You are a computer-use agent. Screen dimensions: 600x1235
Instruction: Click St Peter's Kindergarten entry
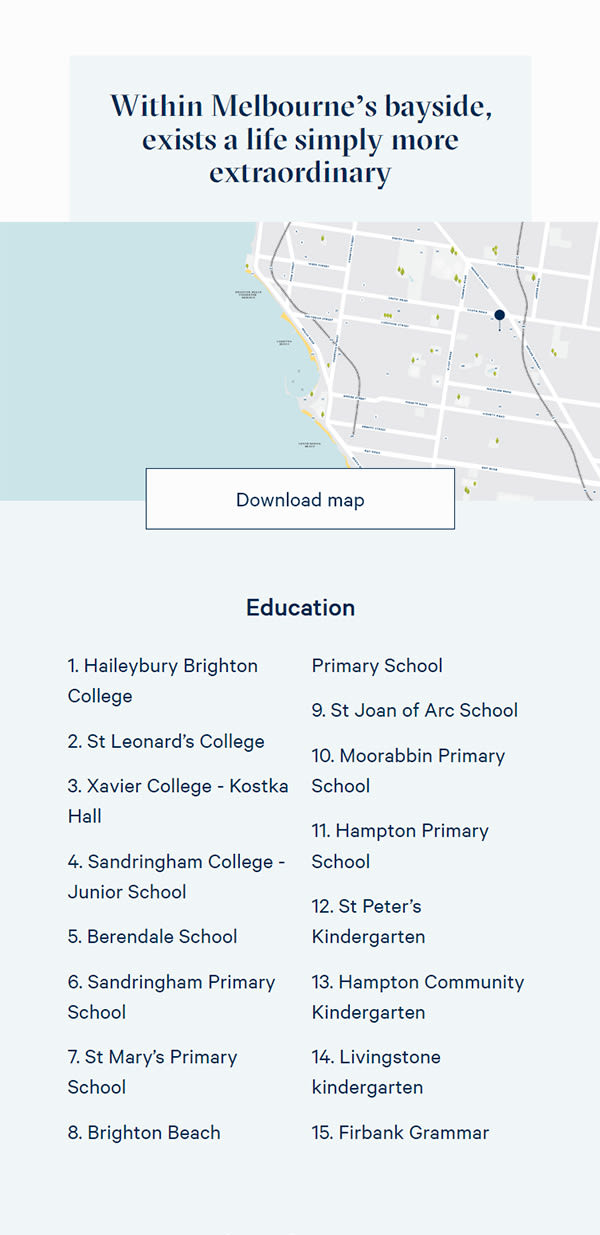pos(368,921)
